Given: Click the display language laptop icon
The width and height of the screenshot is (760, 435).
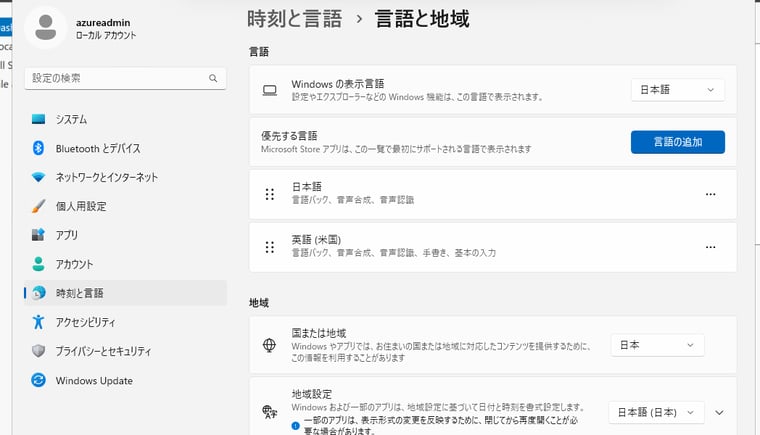Looking at the screenshot, I should coord(270,90).
